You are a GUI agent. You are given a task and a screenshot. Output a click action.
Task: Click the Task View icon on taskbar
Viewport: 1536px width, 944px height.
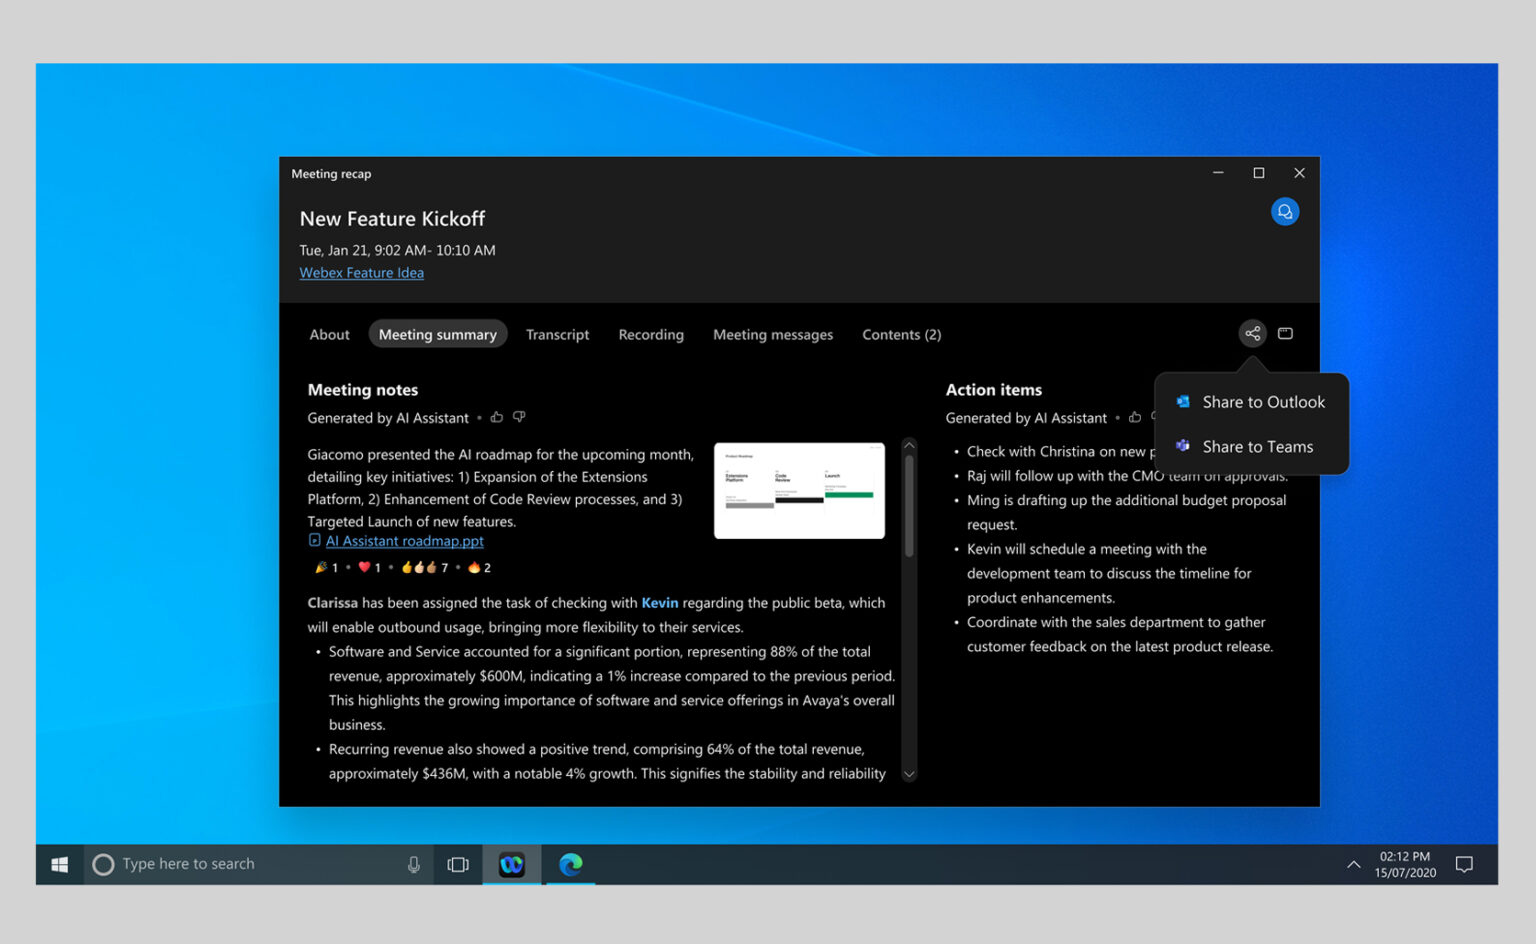(458, 864)
